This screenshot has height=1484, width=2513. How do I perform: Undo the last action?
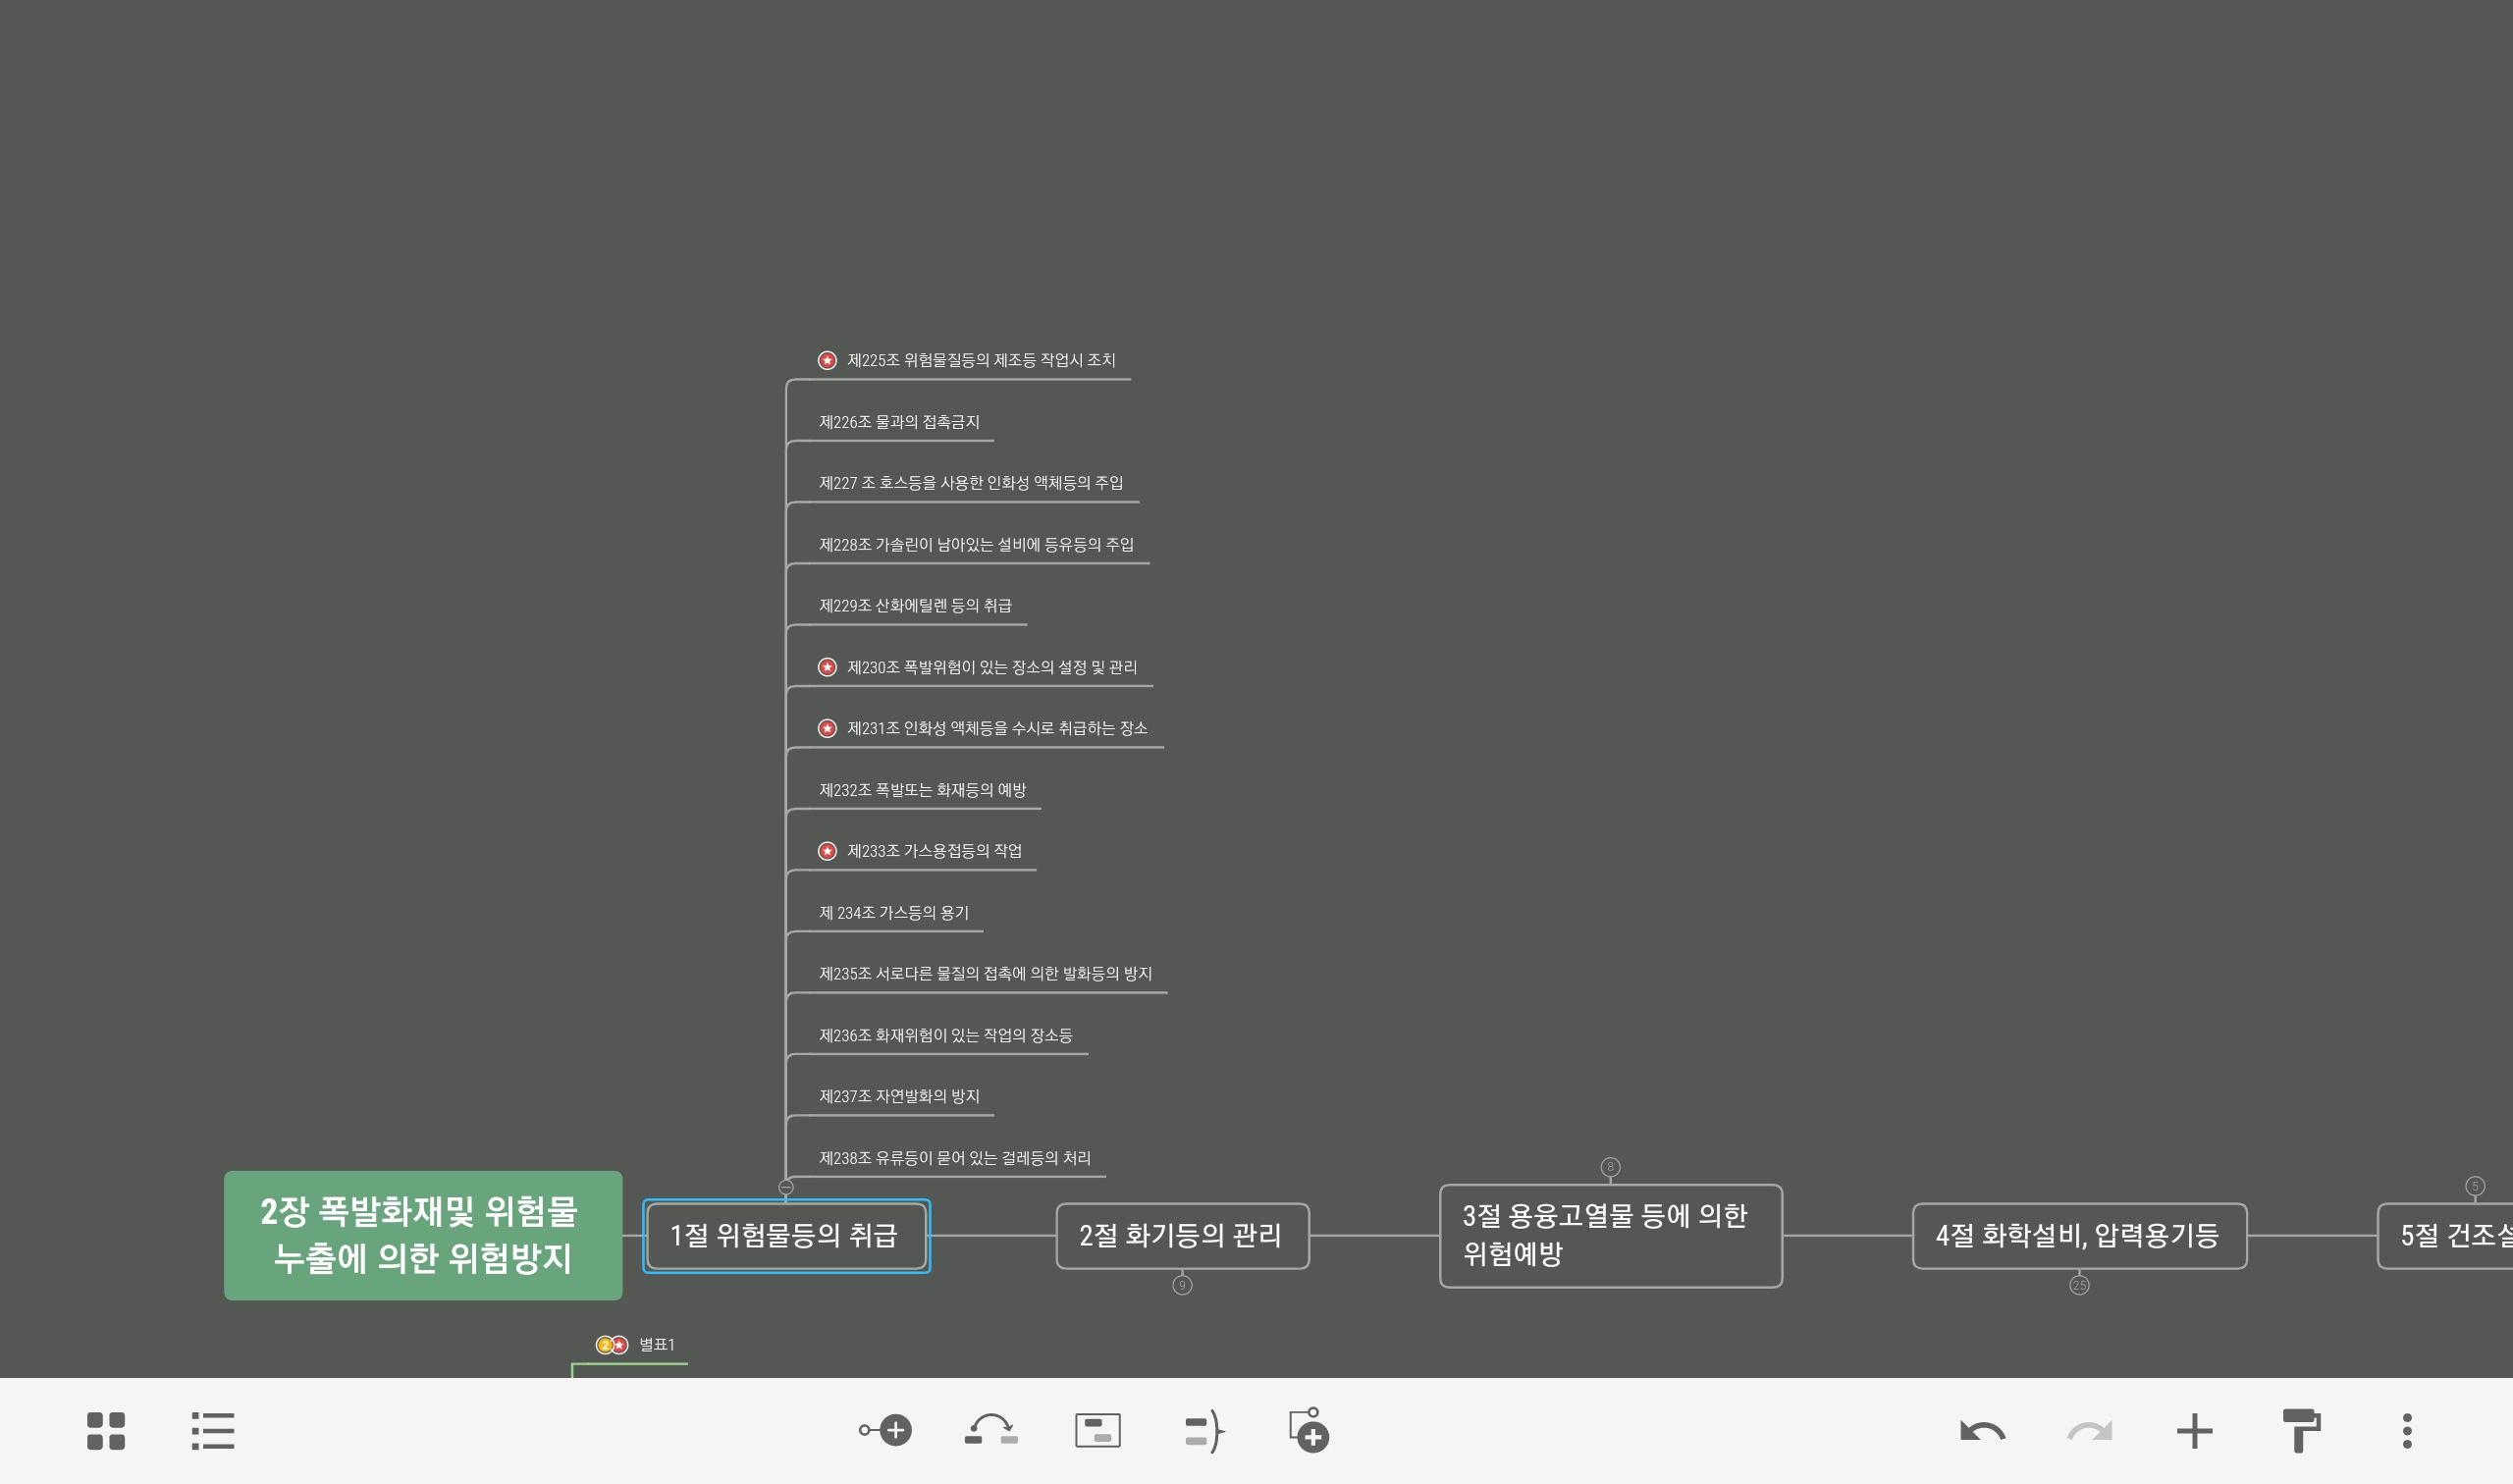point(1982,1432)
